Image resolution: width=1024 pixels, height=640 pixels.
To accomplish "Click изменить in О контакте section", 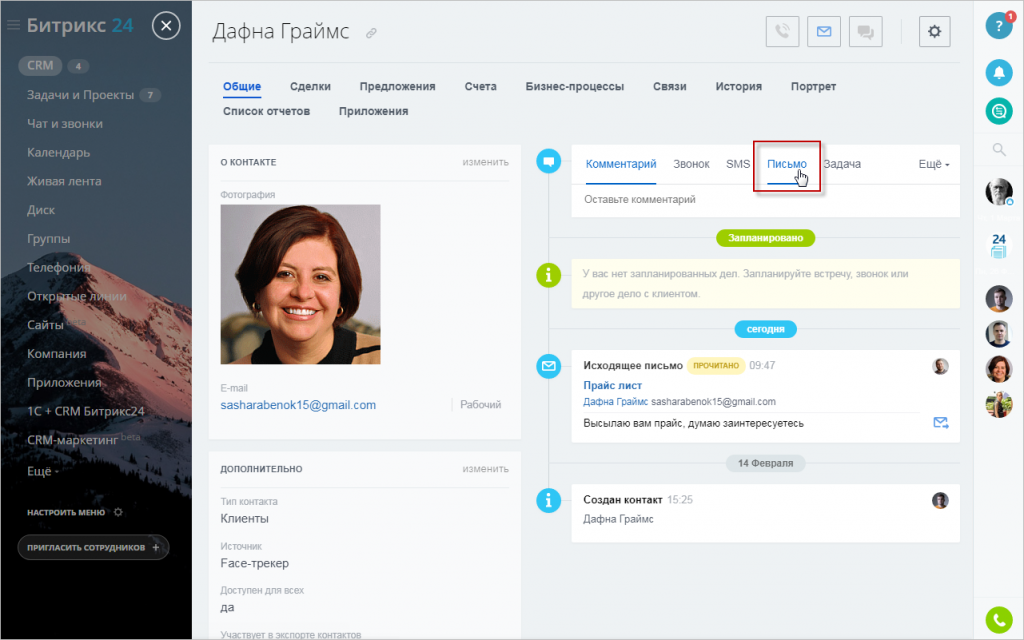I will pyautogui.click(x=485, y=162).
